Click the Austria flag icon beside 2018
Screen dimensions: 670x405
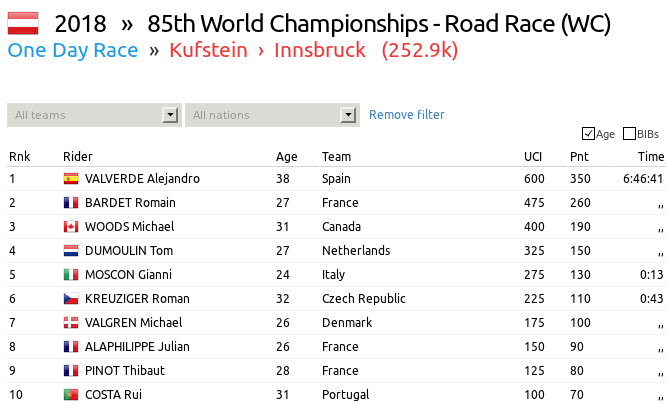coord(23,21)
